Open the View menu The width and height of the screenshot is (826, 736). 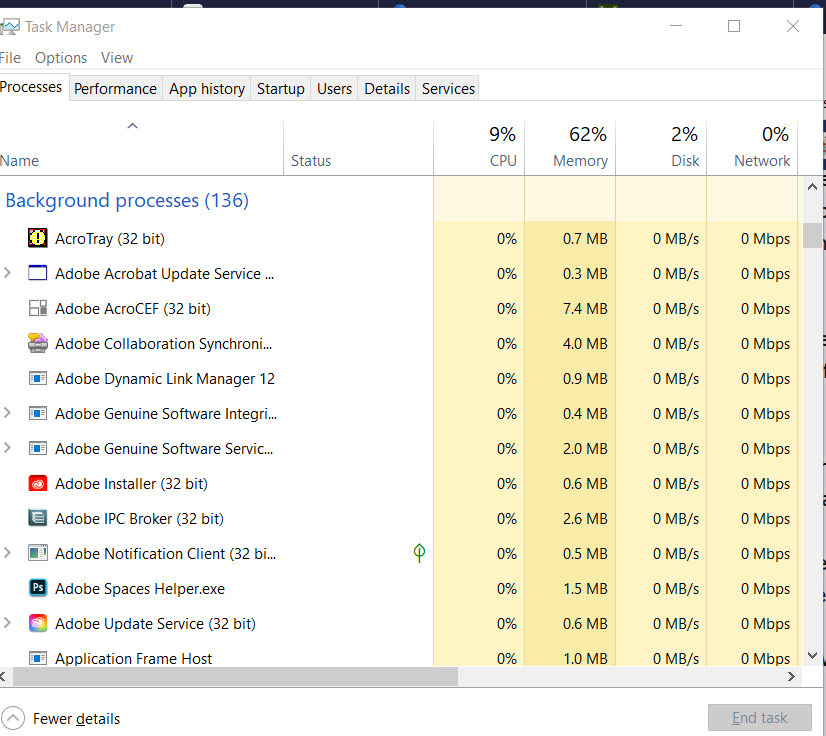tap(117, 57)
